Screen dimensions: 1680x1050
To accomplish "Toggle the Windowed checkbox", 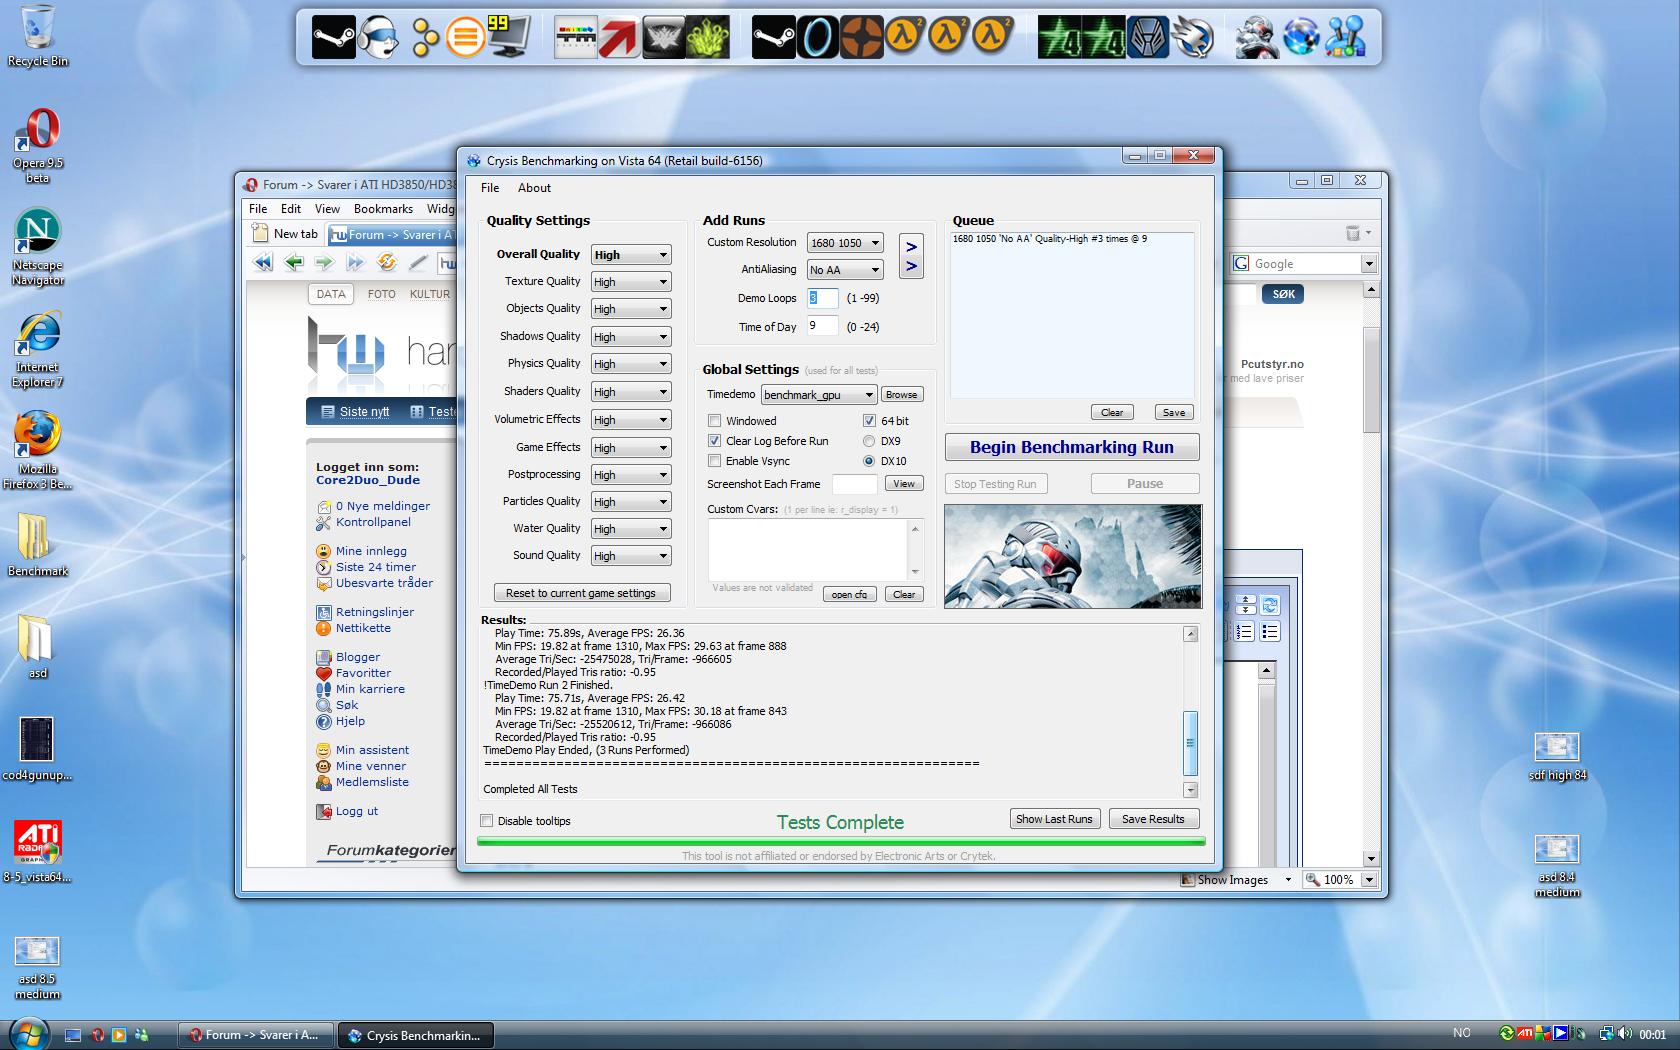I will click(714, 421).
